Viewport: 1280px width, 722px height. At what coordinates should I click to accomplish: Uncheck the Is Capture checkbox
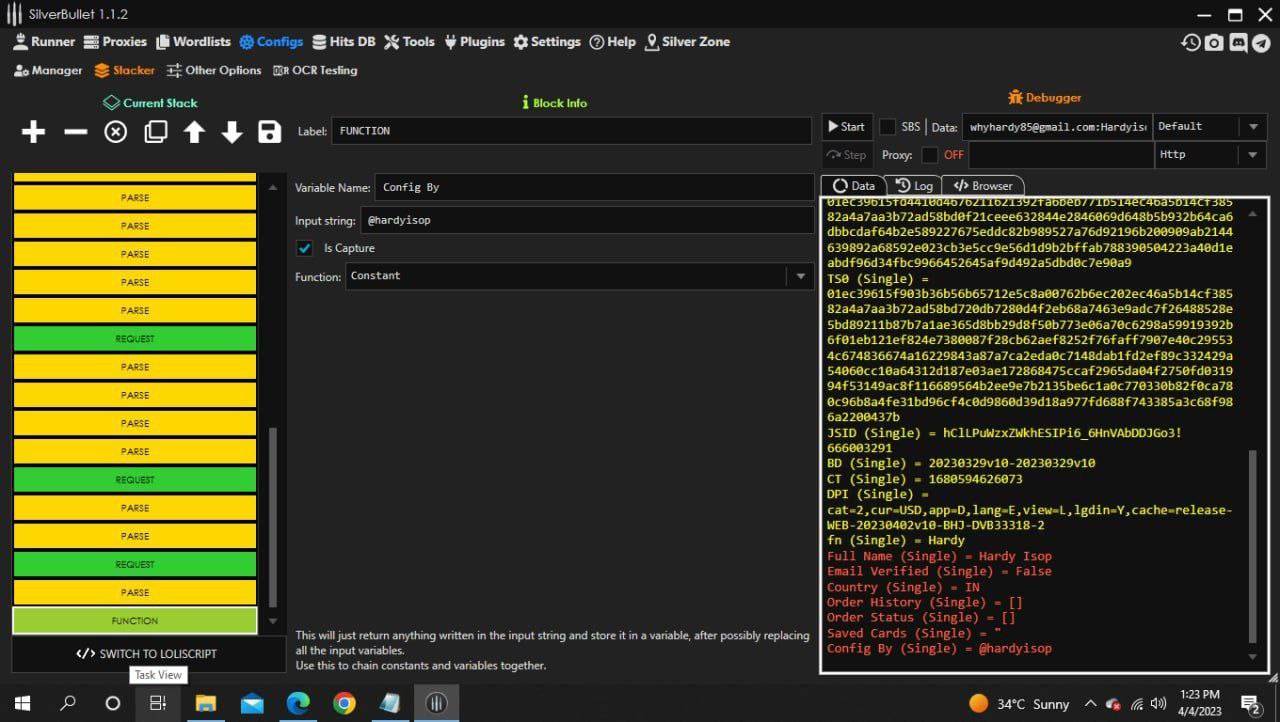[306, 248]
